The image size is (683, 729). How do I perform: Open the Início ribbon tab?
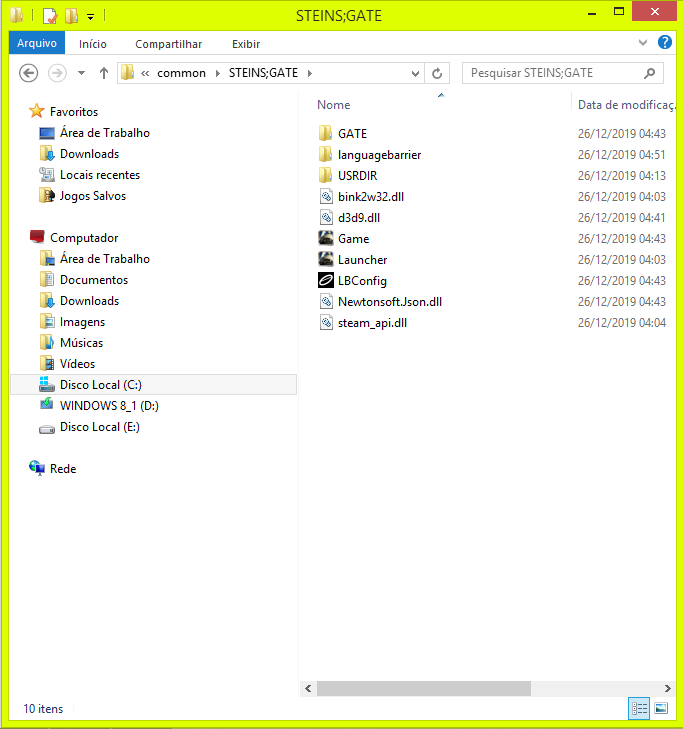click(93, 44)
